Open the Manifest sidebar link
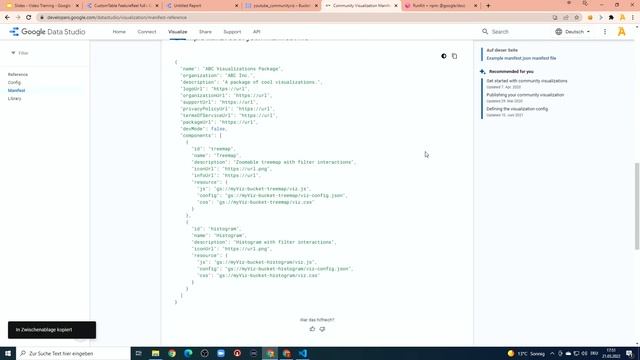 (x=16, y=90)
